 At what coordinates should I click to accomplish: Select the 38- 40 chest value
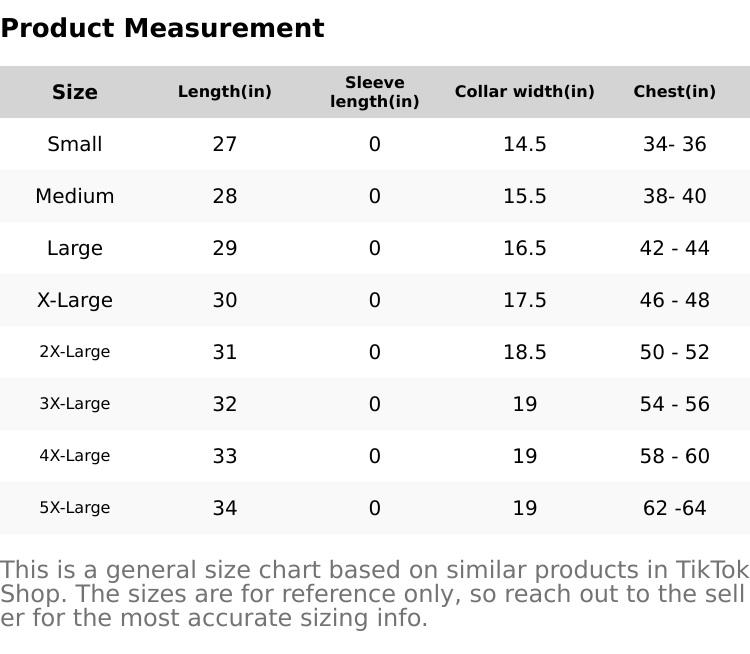tap(675, 196)
